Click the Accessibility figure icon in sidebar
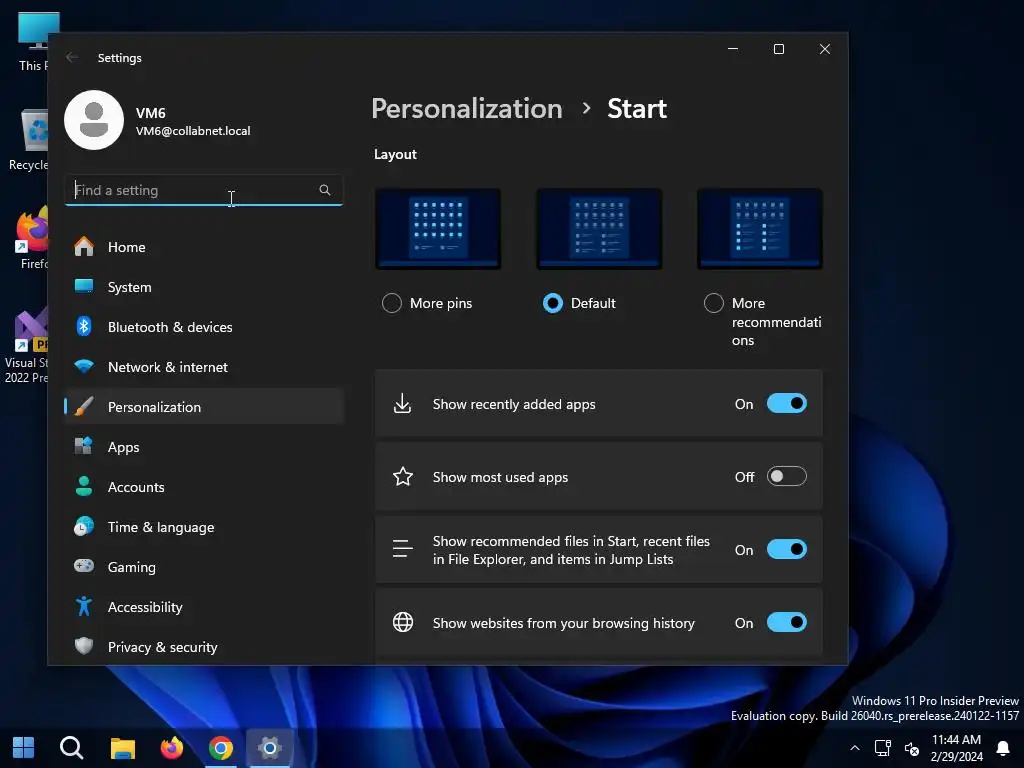1024x768 pixels. (x=84, y=607)
